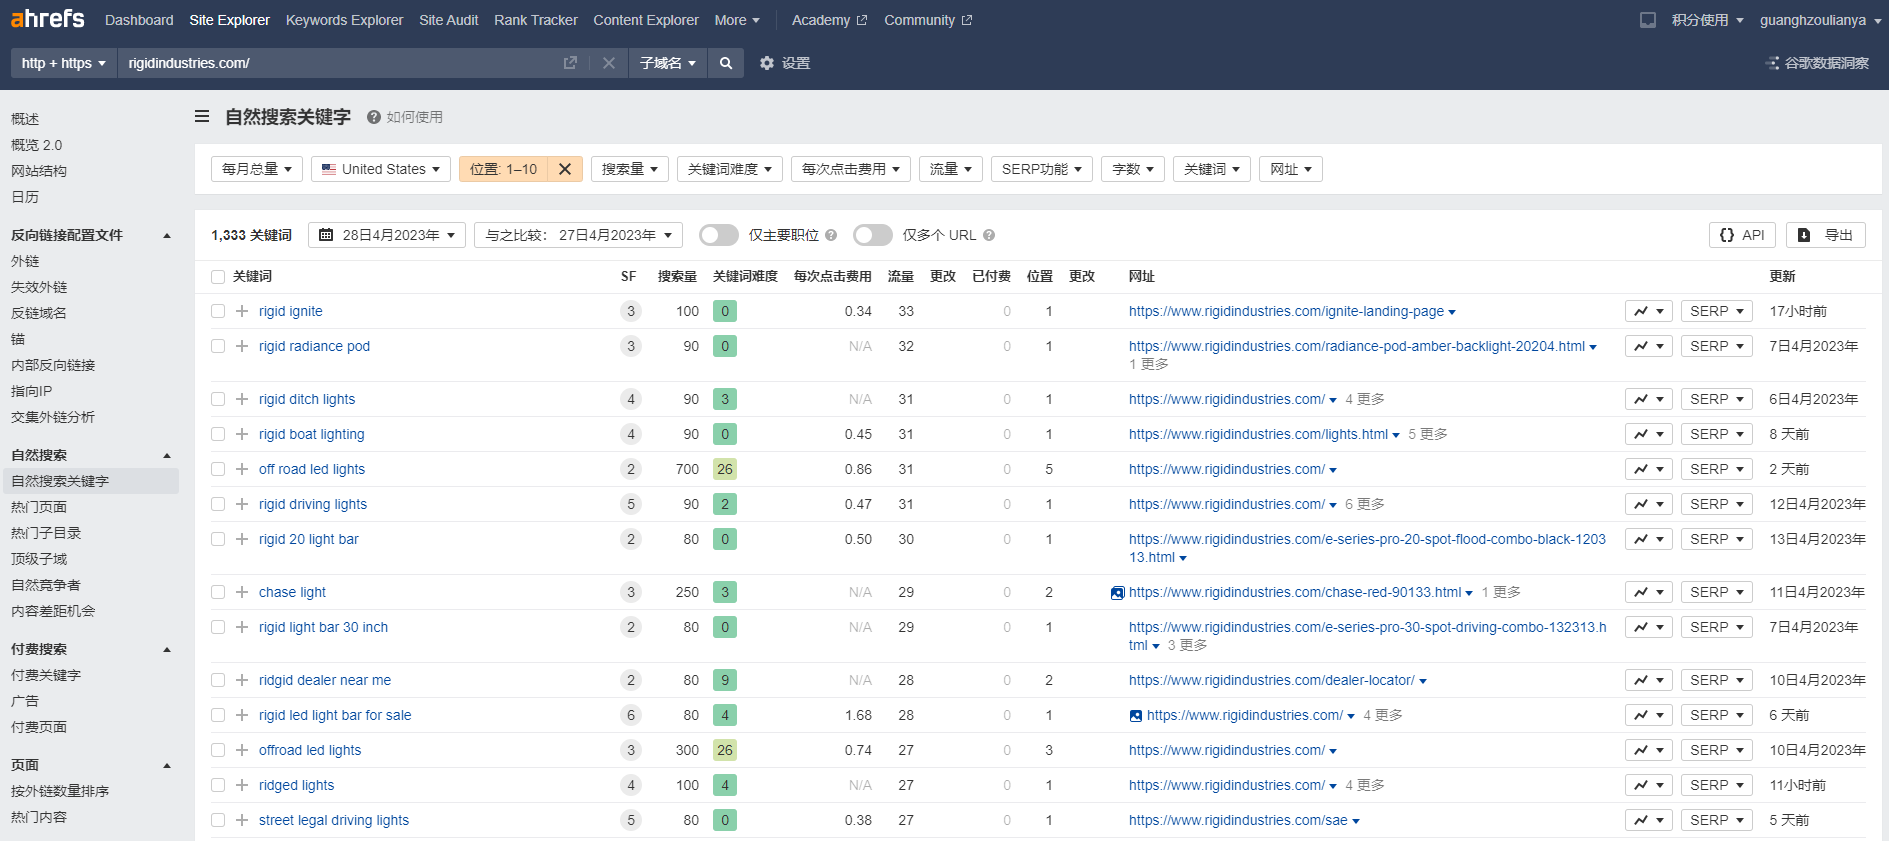Click the 如何使用 help icon
The height and width of the screenshot is (841, 1889).
(x=374, y=117)
